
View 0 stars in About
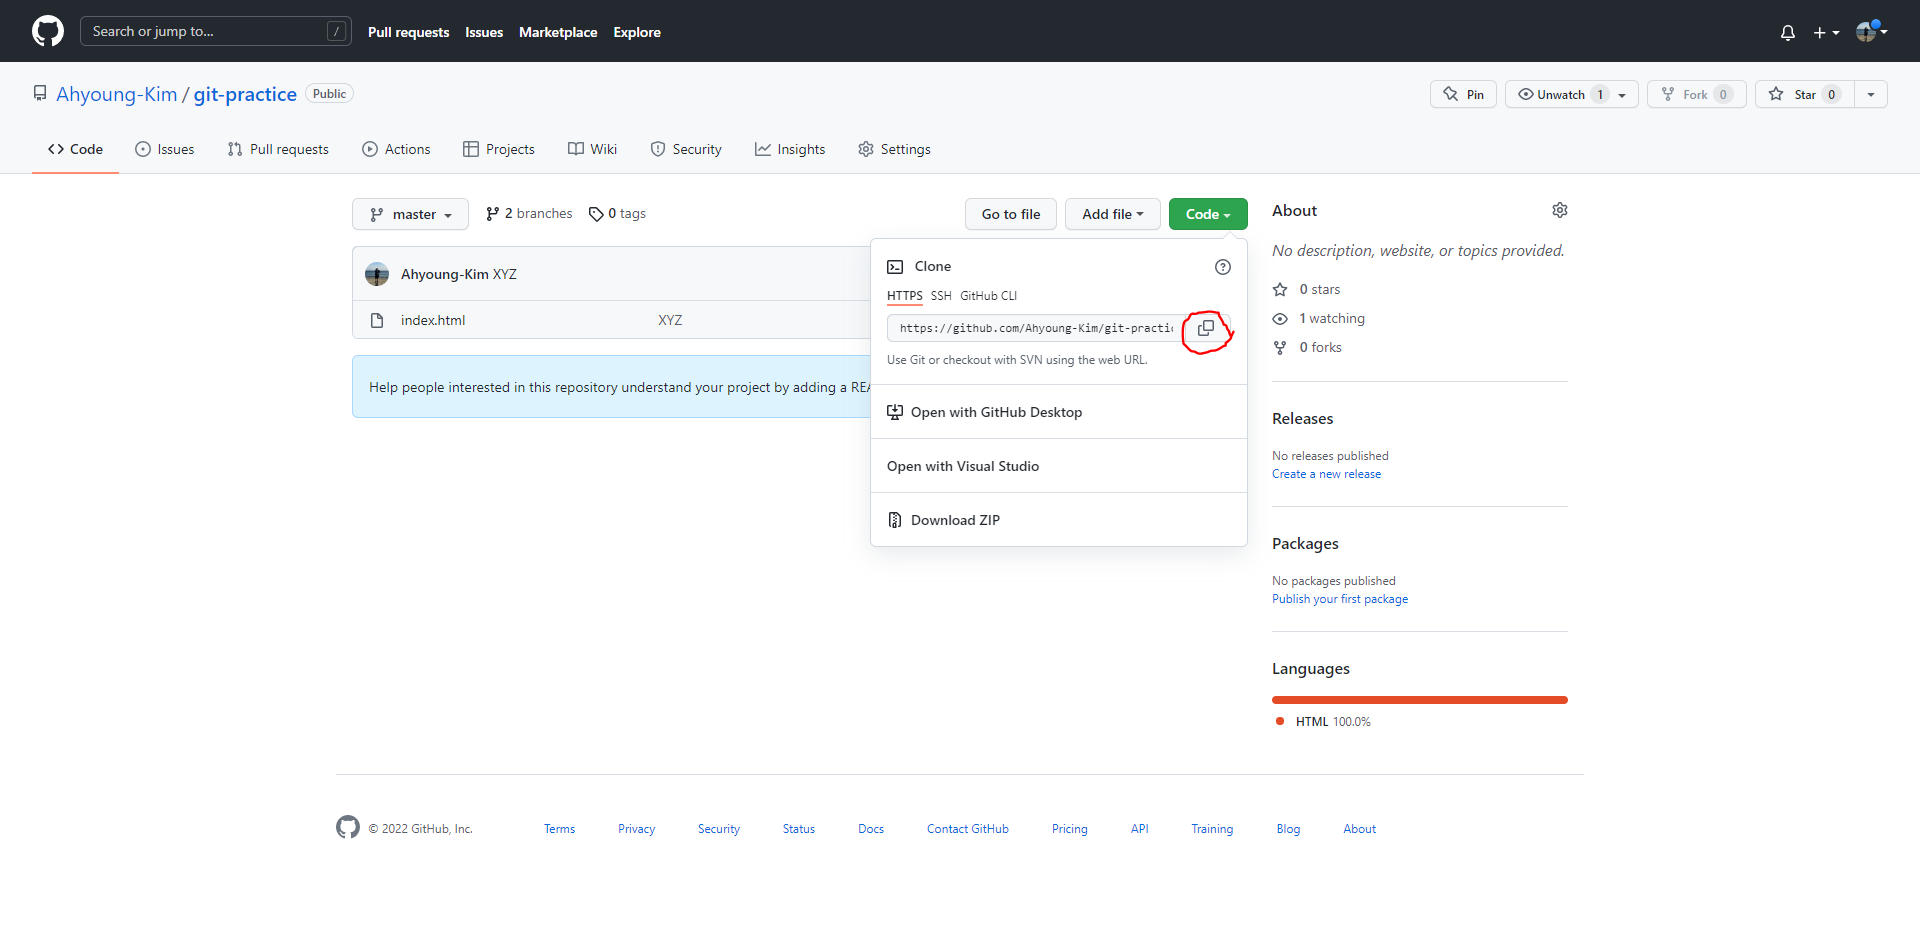coord(1307,289)
